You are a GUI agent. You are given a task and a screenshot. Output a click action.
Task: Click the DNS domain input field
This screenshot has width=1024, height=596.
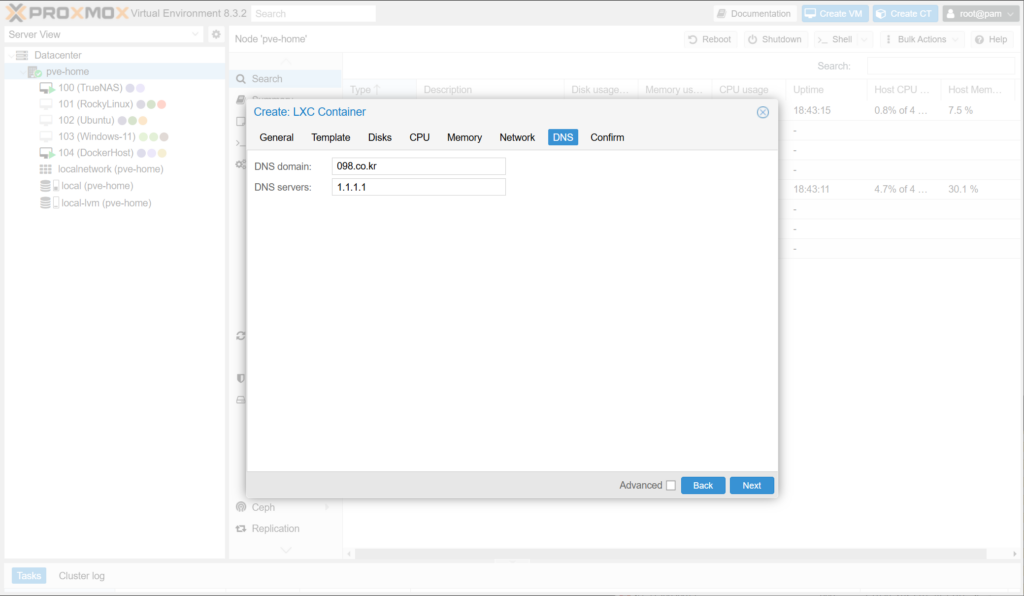[418, 166]
